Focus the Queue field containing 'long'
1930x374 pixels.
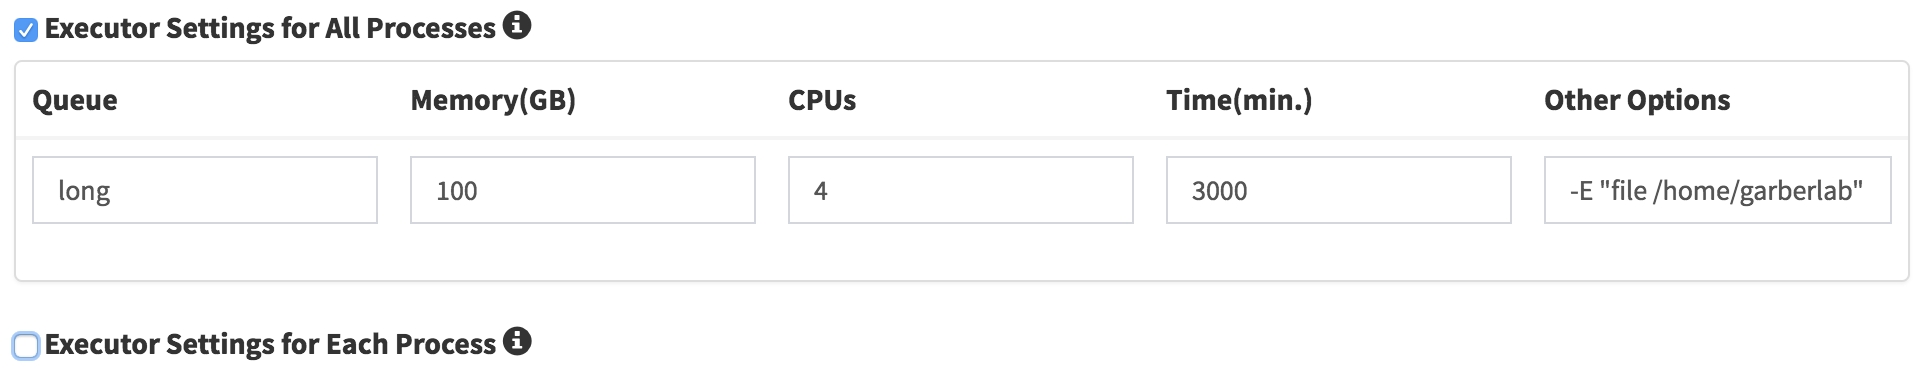coord(205,190)
